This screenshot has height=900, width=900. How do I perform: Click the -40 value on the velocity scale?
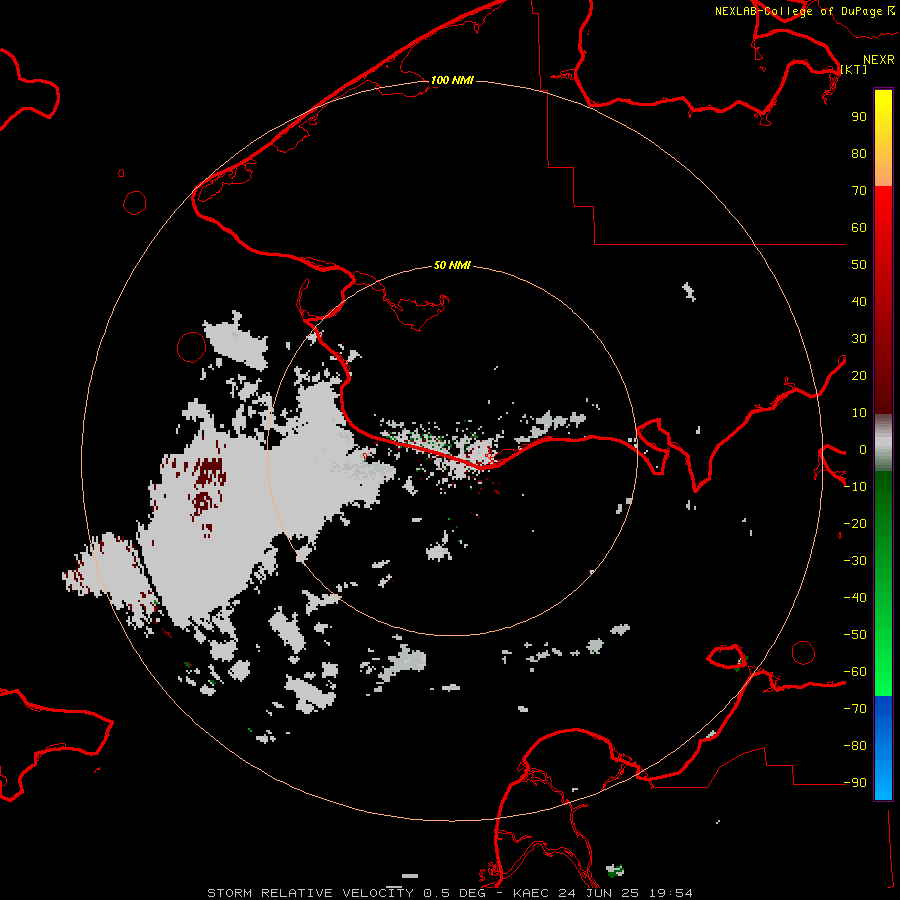[x=855, y=598]
